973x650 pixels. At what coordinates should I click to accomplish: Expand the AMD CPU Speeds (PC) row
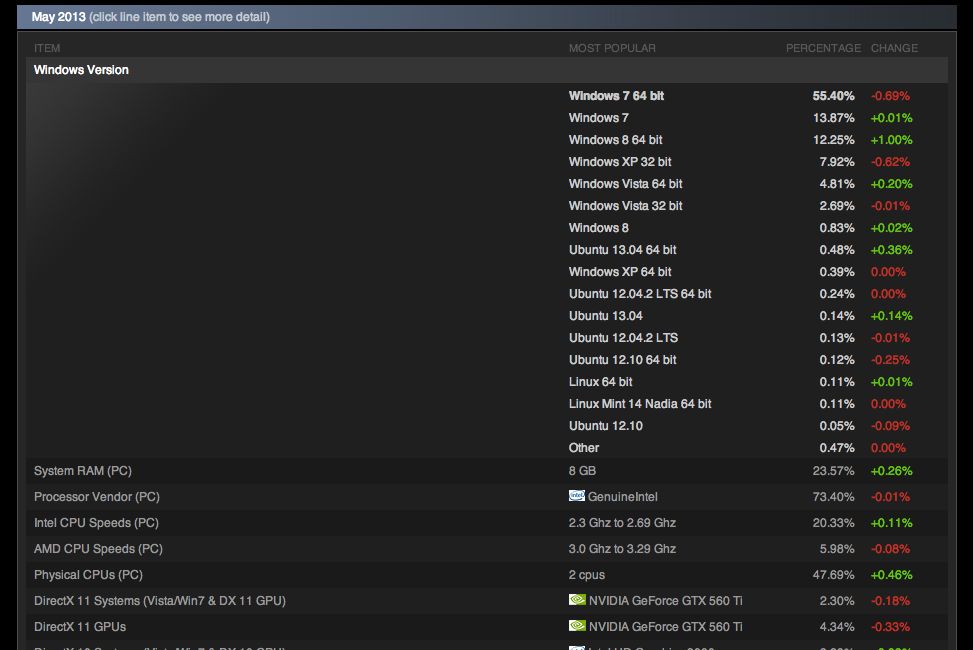(x=486, y=549)
